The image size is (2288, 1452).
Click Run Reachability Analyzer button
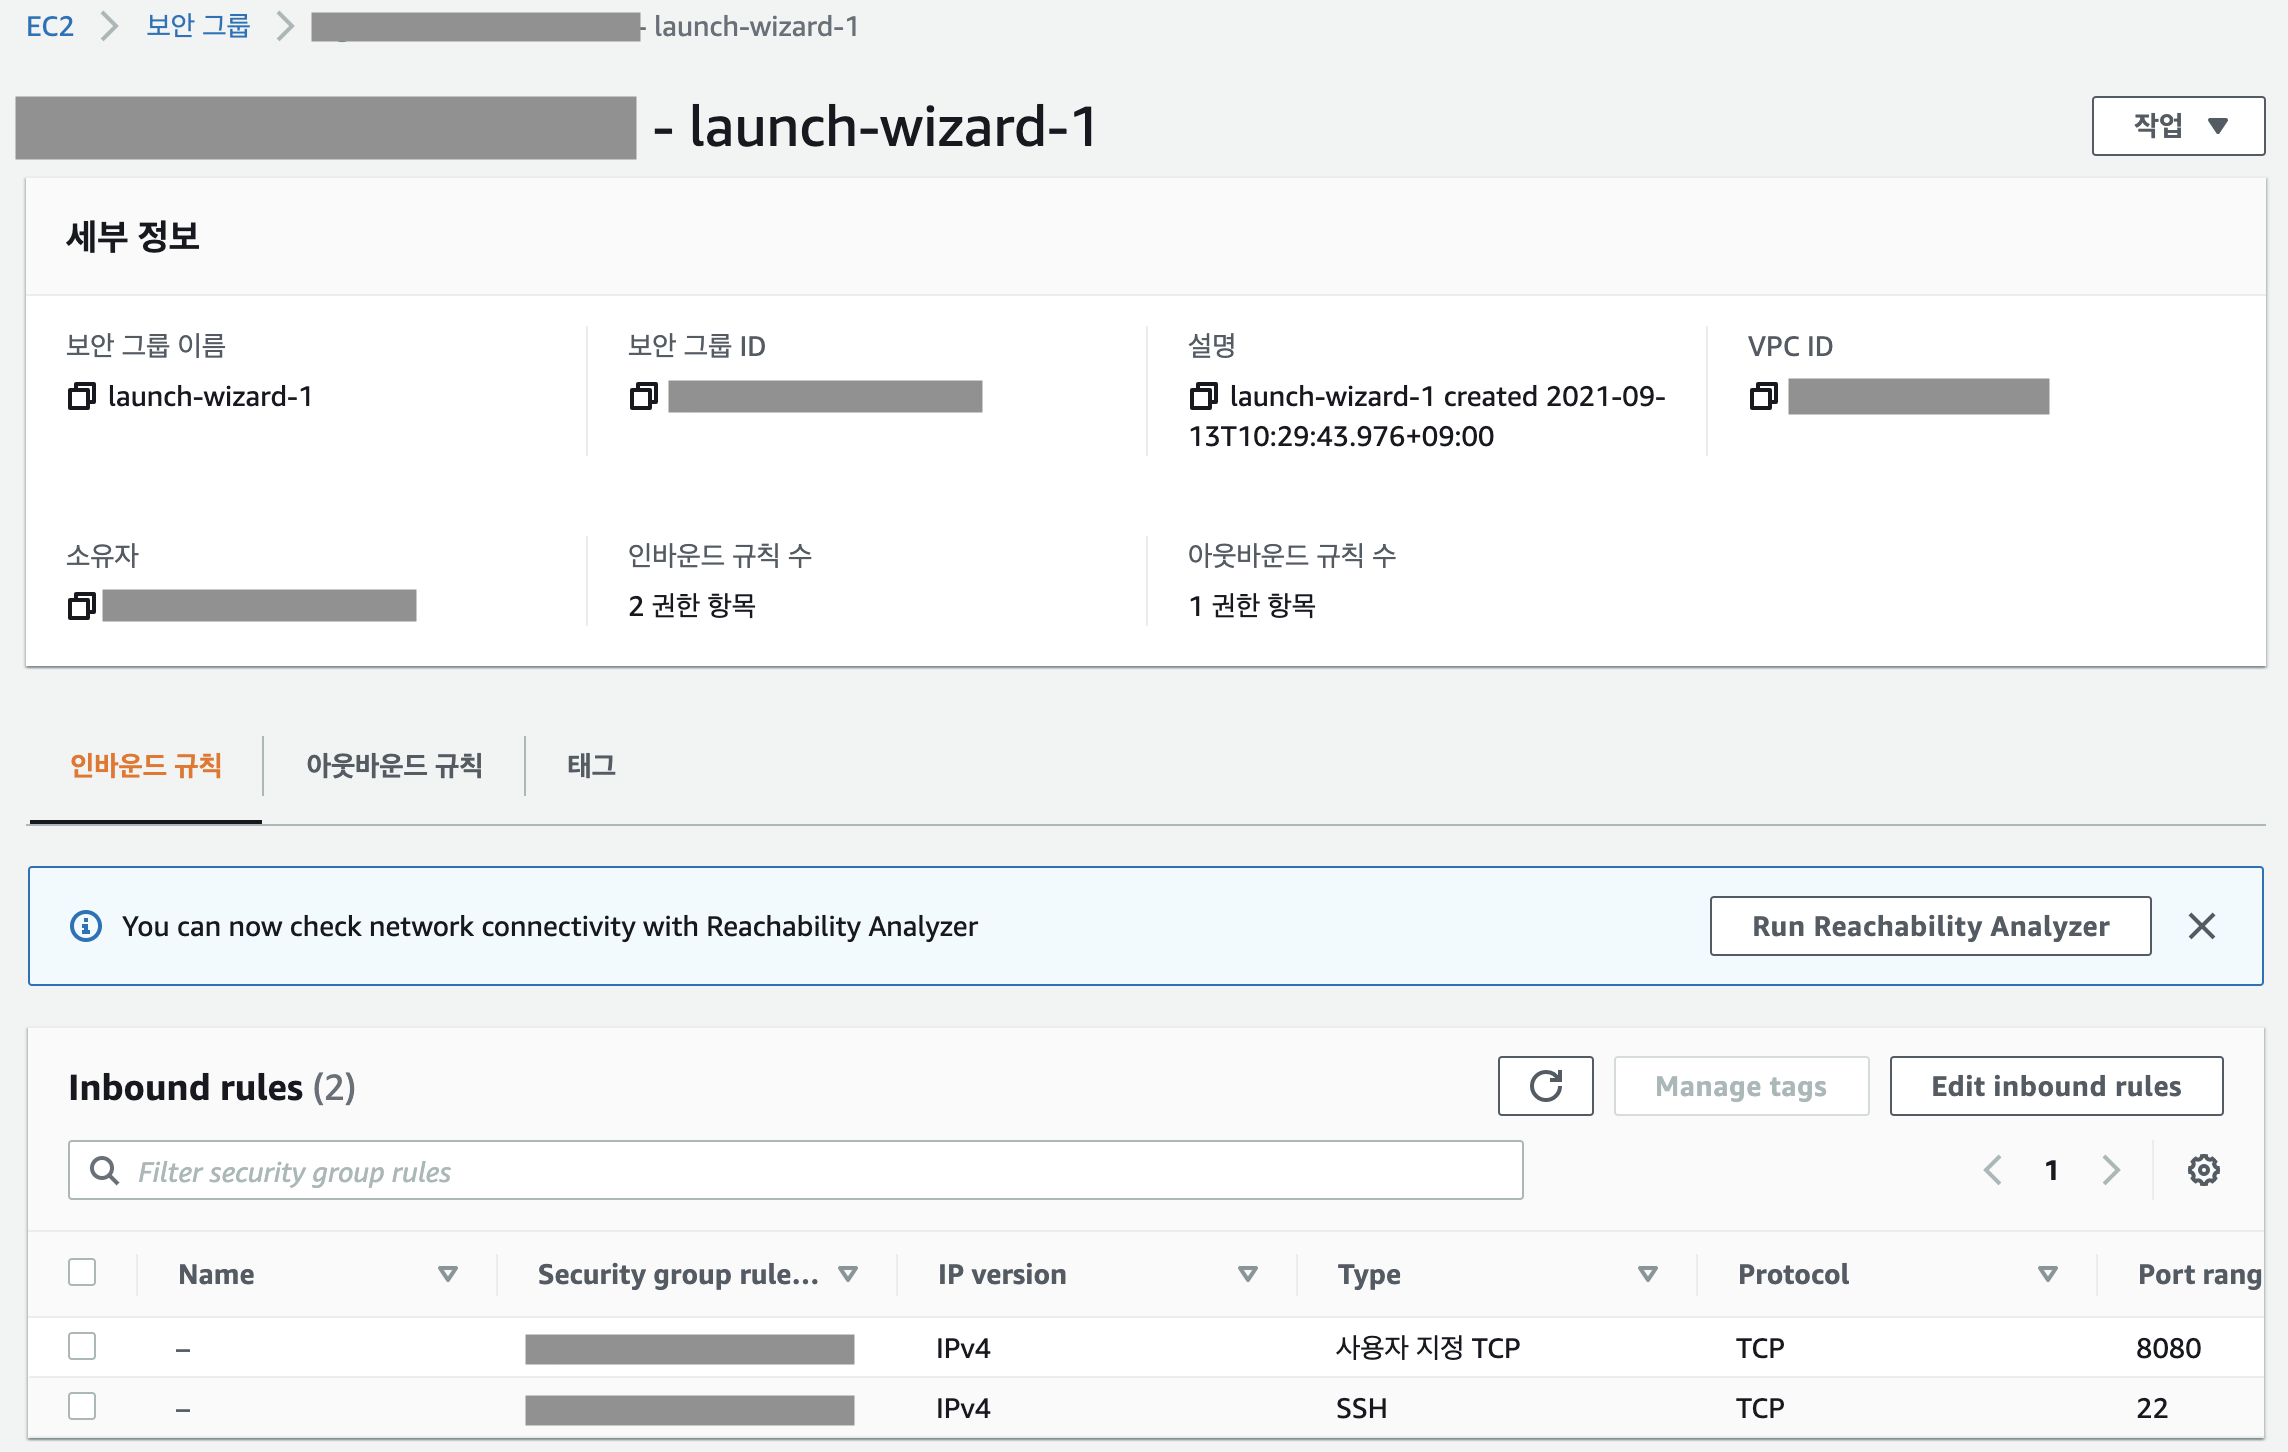coord(1930,926)
